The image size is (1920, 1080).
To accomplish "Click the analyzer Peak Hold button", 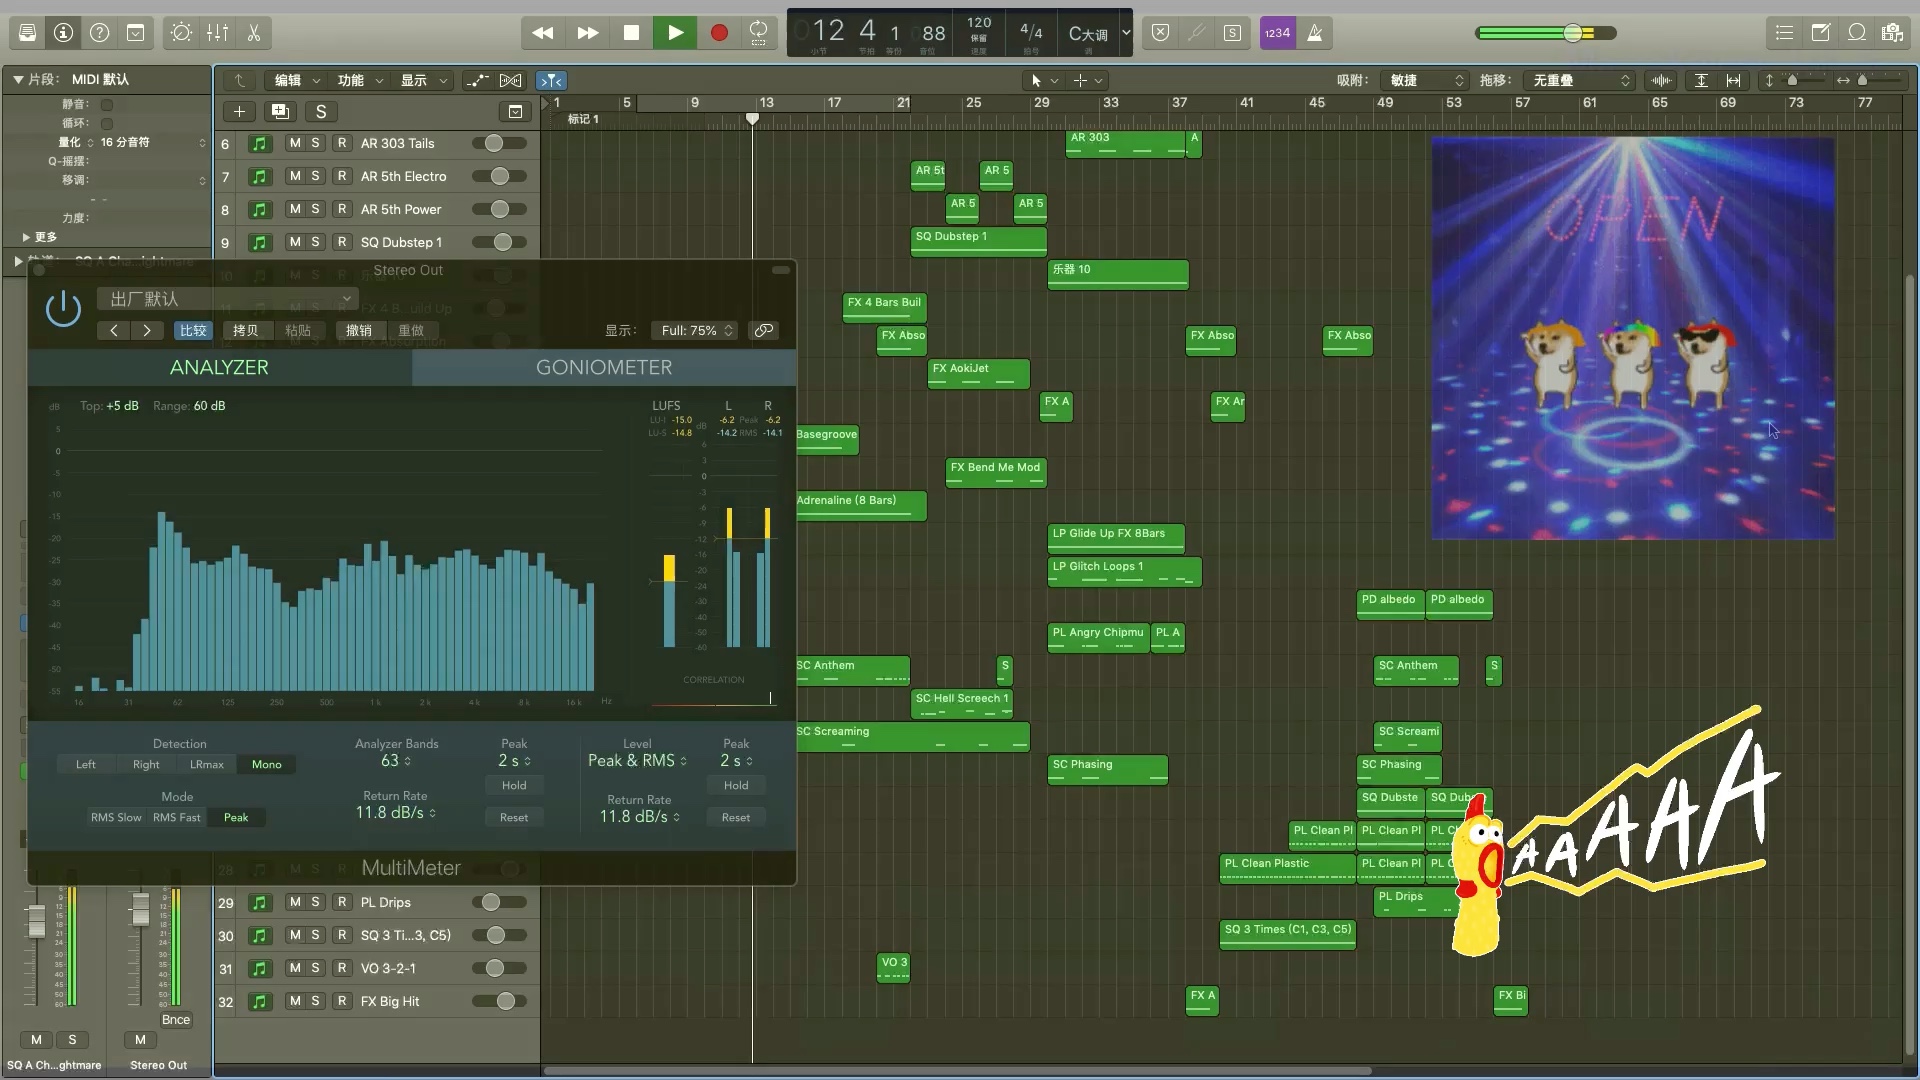I will [514, 785].
